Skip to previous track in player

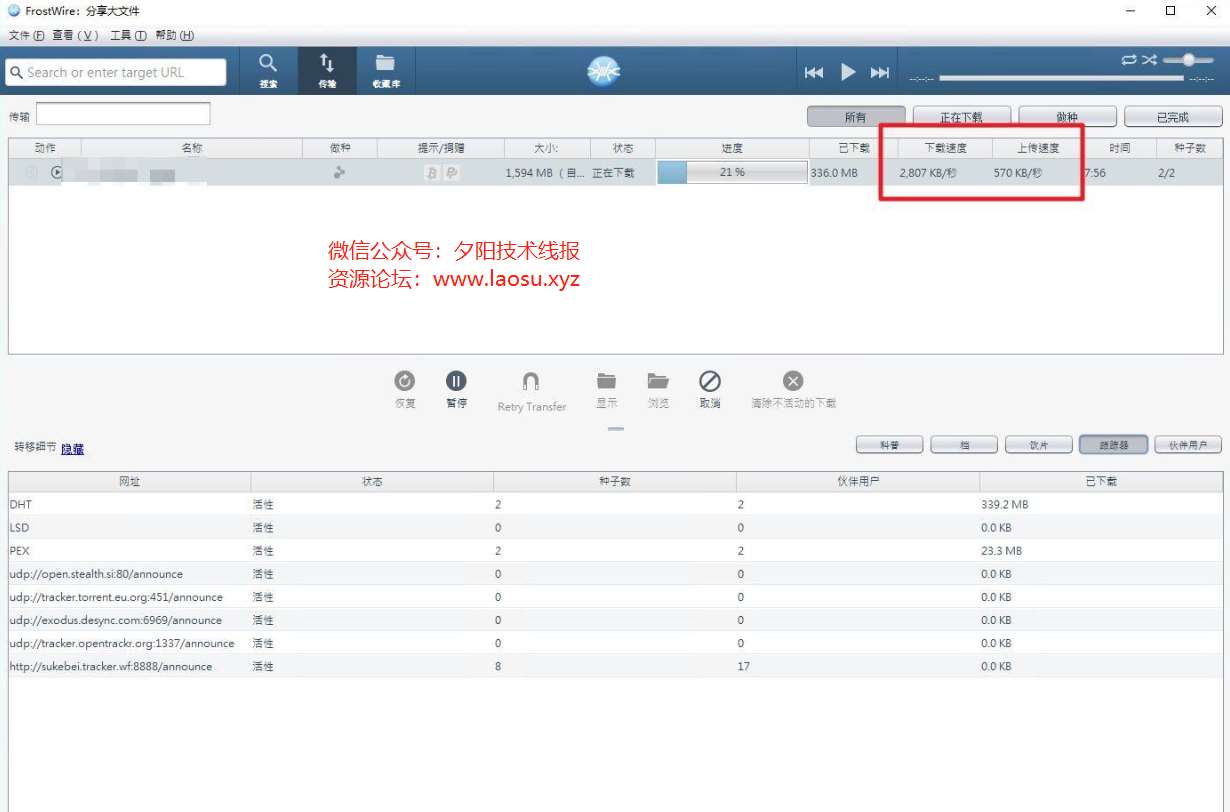point(814,72)
